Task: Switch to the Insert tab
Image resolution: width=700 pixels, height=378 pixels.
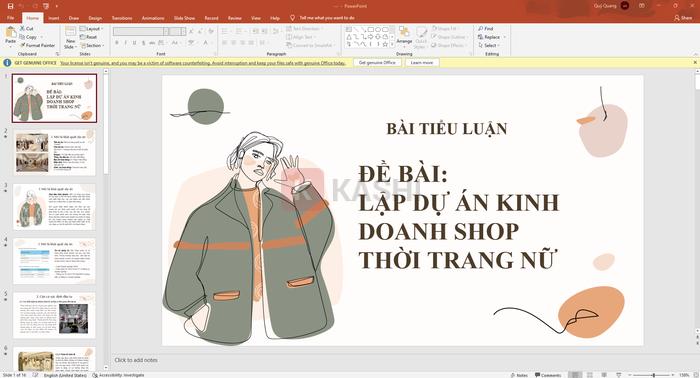Action: [54, 18]
